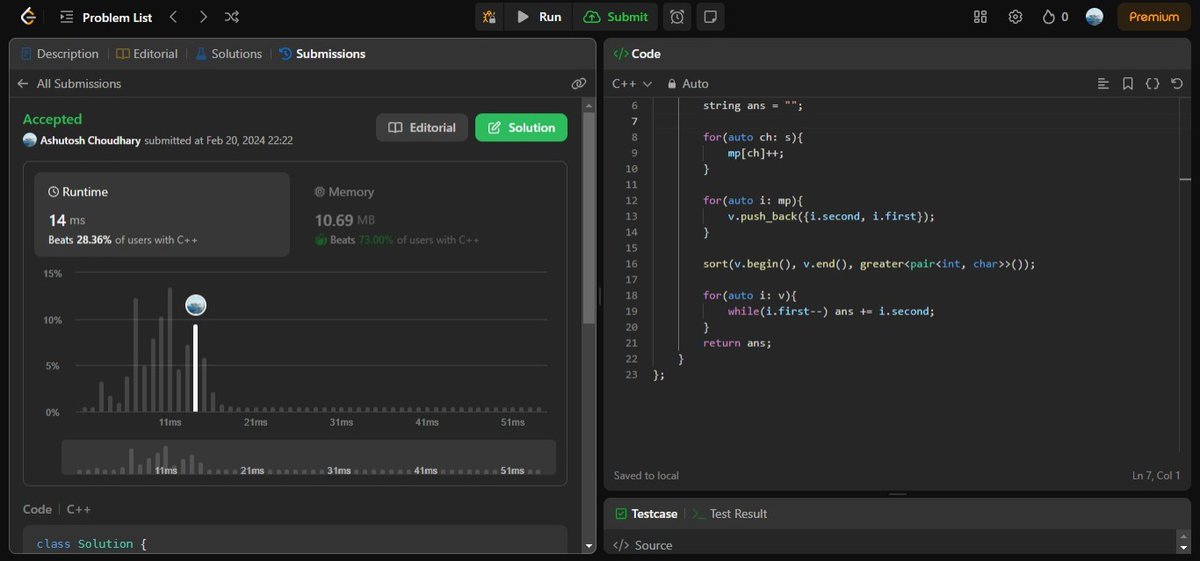This screenshot has width=1200, height=561.
Task: Click the highlighted white runtime bar
Action: click(195, 368)
